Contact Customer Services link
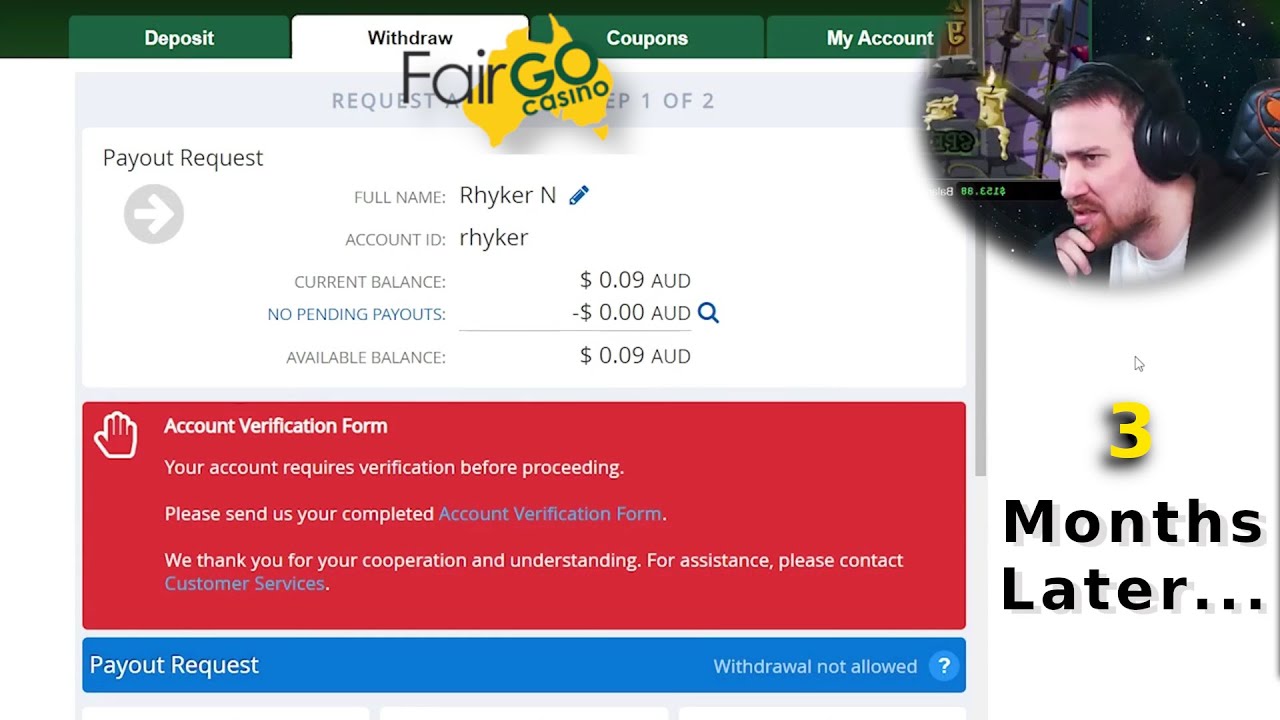 click(x=245, y=583)
